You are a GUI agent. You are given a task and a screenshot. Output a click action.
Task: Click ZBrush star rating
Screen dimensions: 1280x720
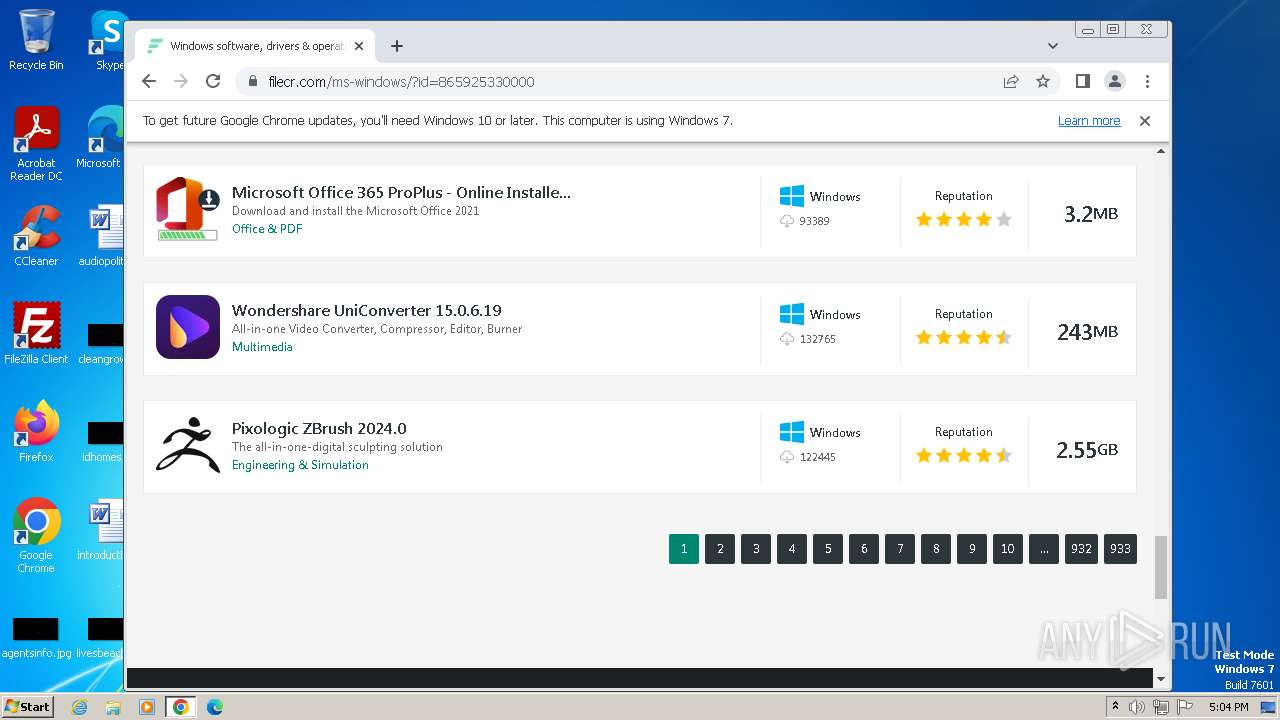(x=964, y=455)
